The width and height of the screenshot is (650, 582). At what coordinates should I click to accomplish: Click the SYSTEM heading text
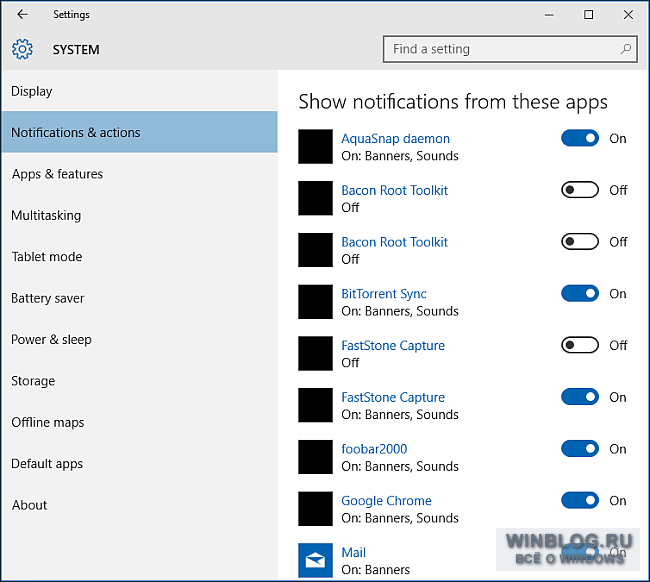coord(76,50)
